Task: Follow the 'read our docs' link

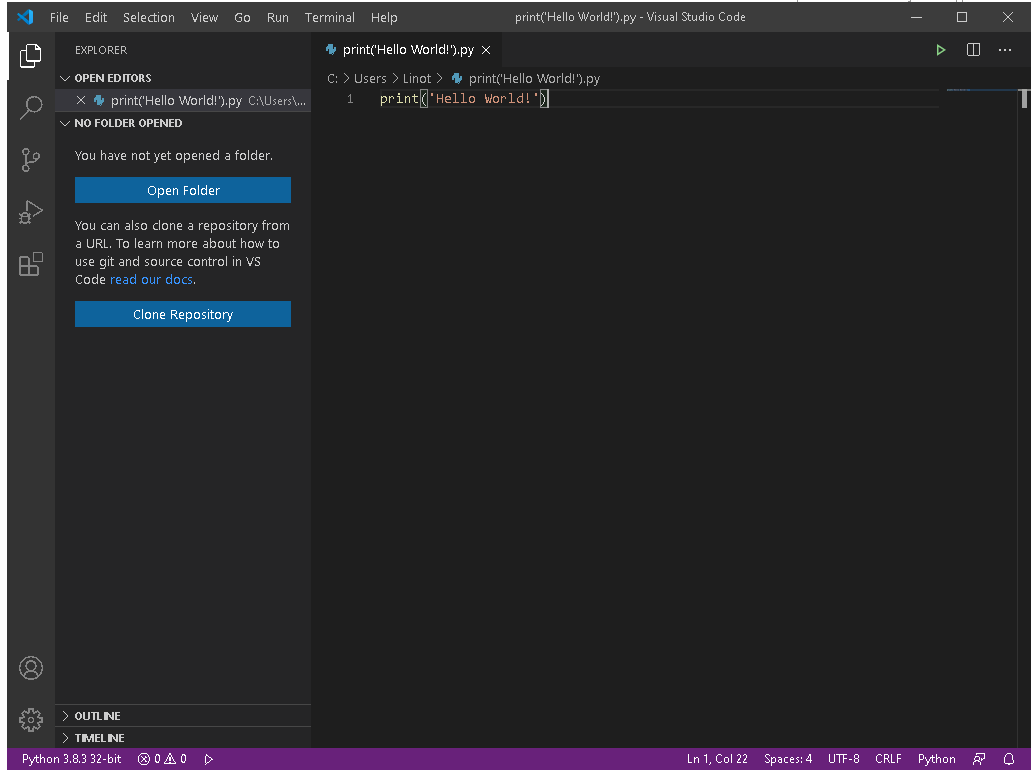Action: 151,280
